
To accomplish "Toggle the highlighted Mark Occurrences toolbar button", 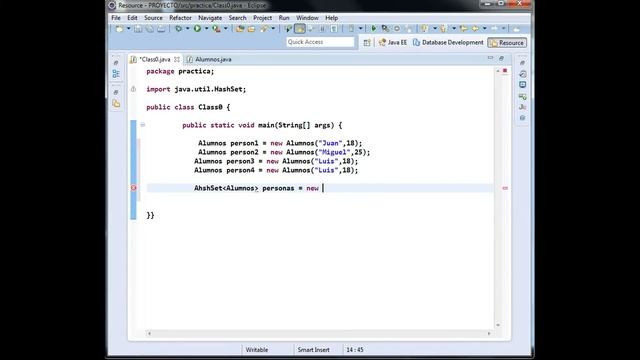I will tap(300, 29).
